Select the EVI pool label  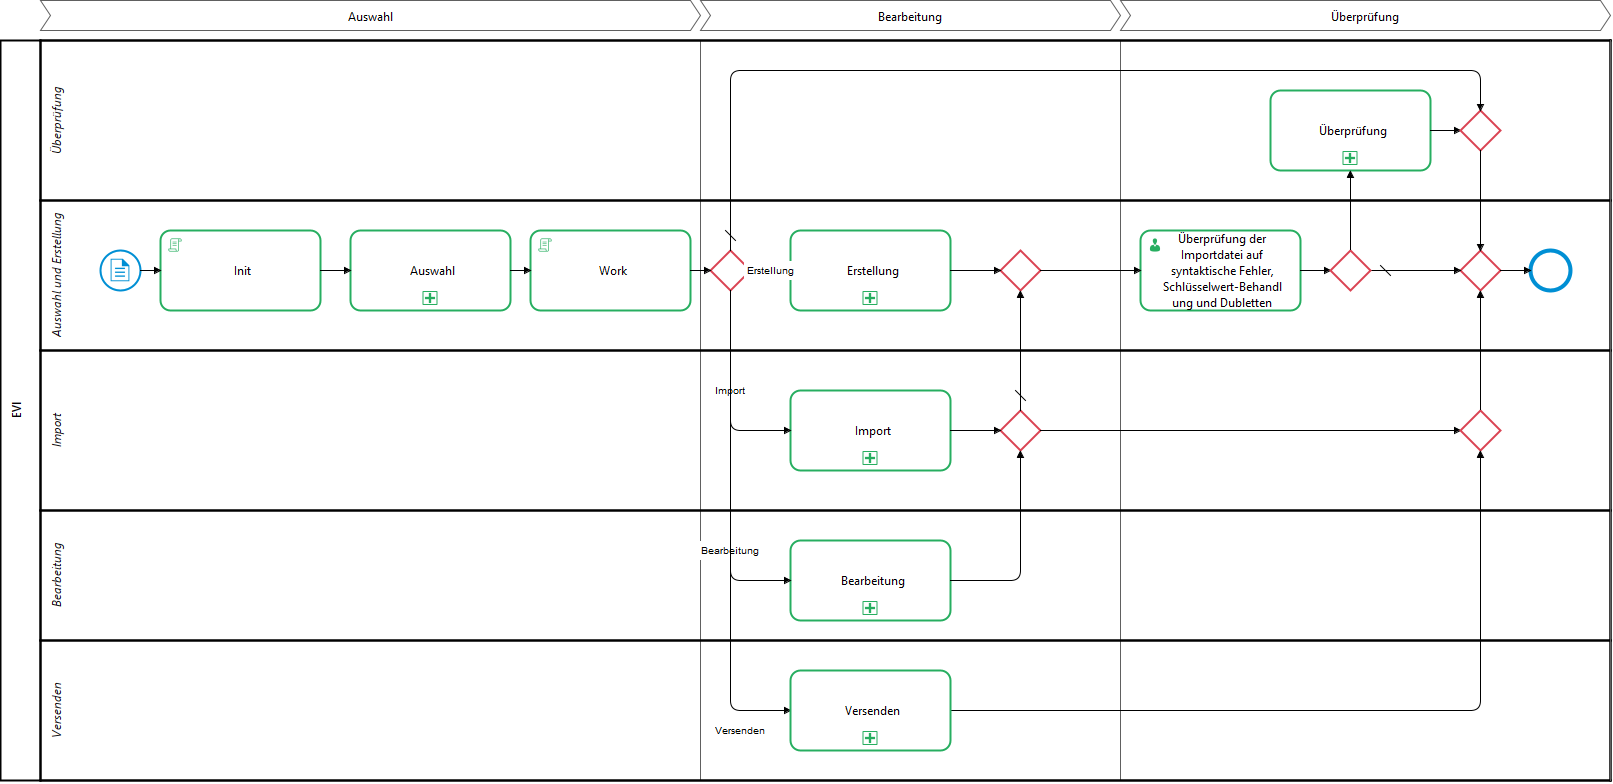tap(17, 410)
